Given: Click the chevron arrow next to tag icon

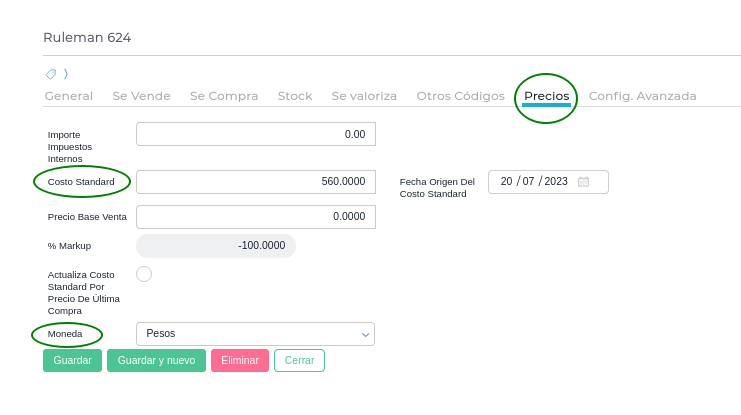Looking at the screenshot, I should tap(66, 74).
